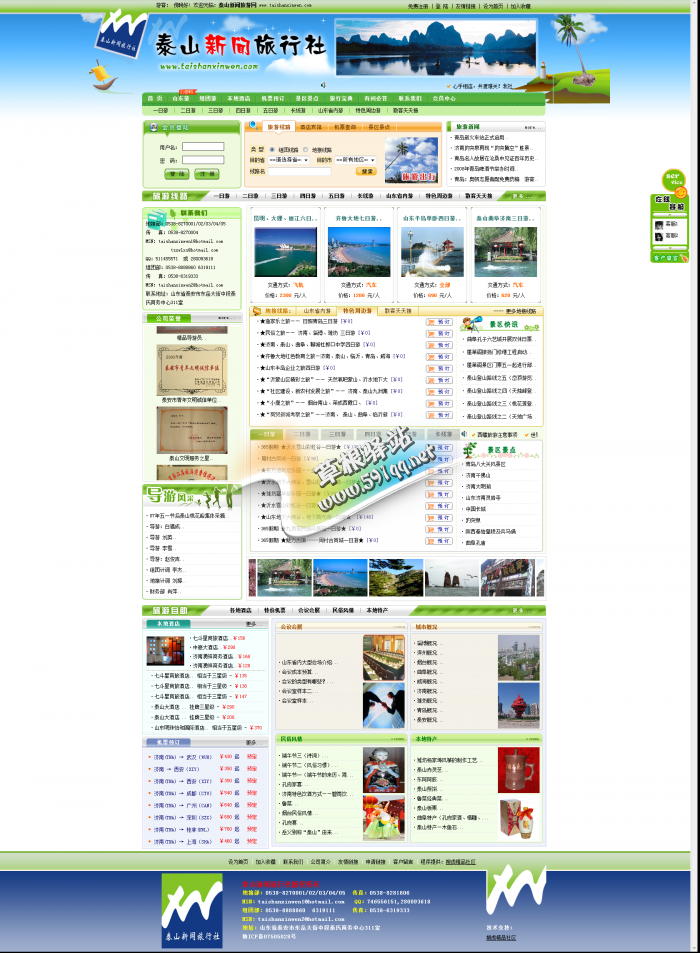Screen dimensions: 700x953
Task: Open 山东游 in the main navigation
Action: (x=180, y=98)
